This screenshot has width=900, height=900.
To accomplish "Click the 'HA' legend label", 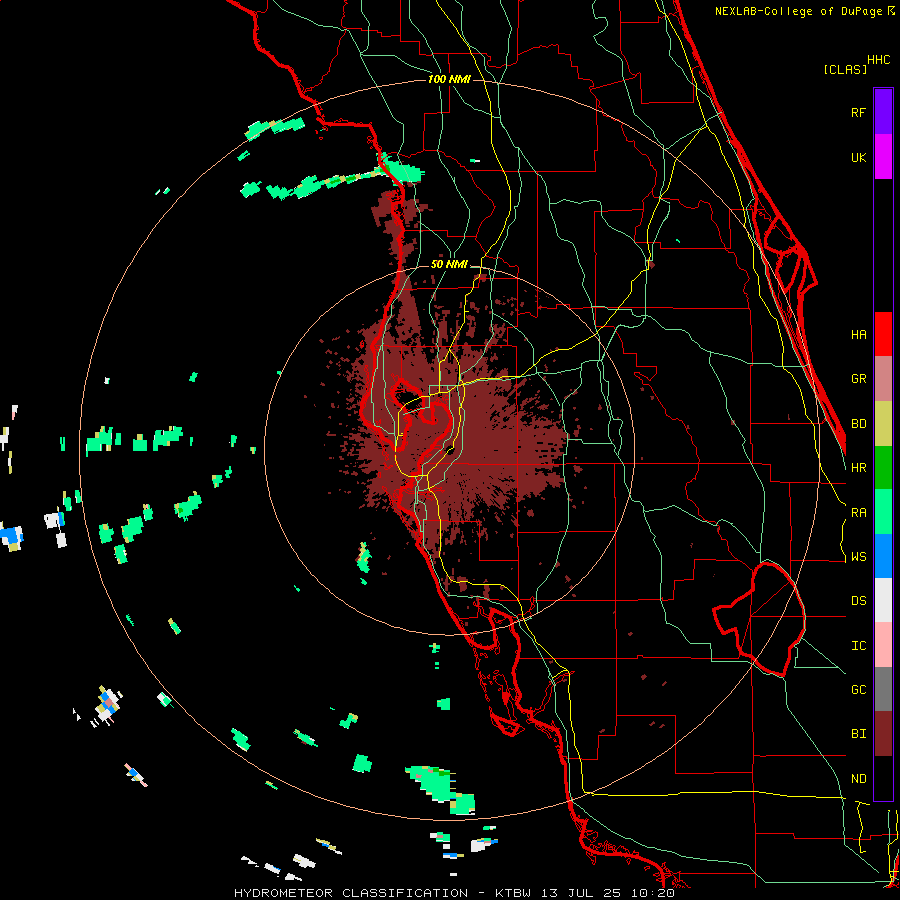I will click(x=858, y=334).
